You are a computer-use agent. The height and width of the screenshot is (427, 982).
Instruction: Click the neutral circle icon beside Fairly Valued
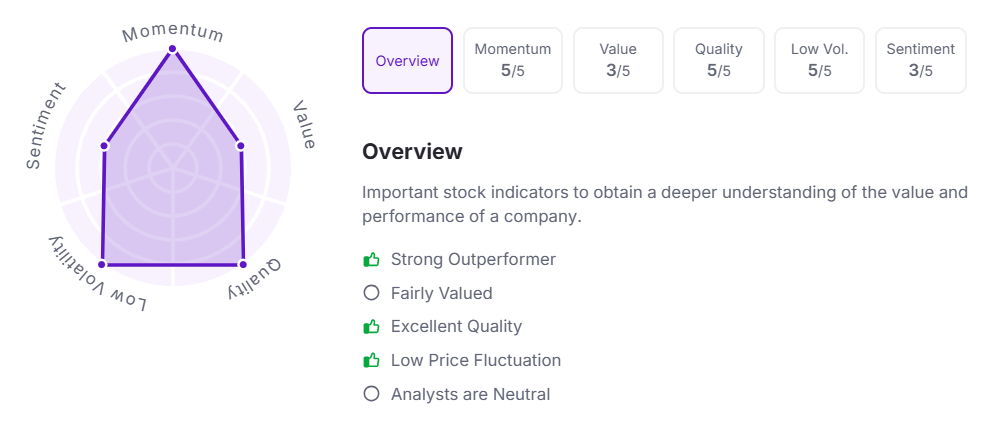point(372,294)
